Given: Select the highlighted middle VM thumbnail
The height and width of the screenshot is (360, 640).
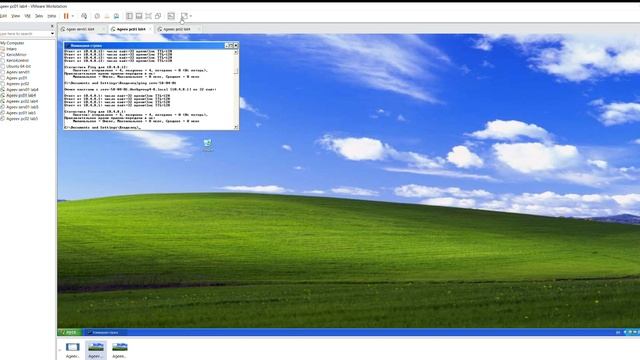Looking at the screenshot, I should pyautogui.click(x=96, y=350).
